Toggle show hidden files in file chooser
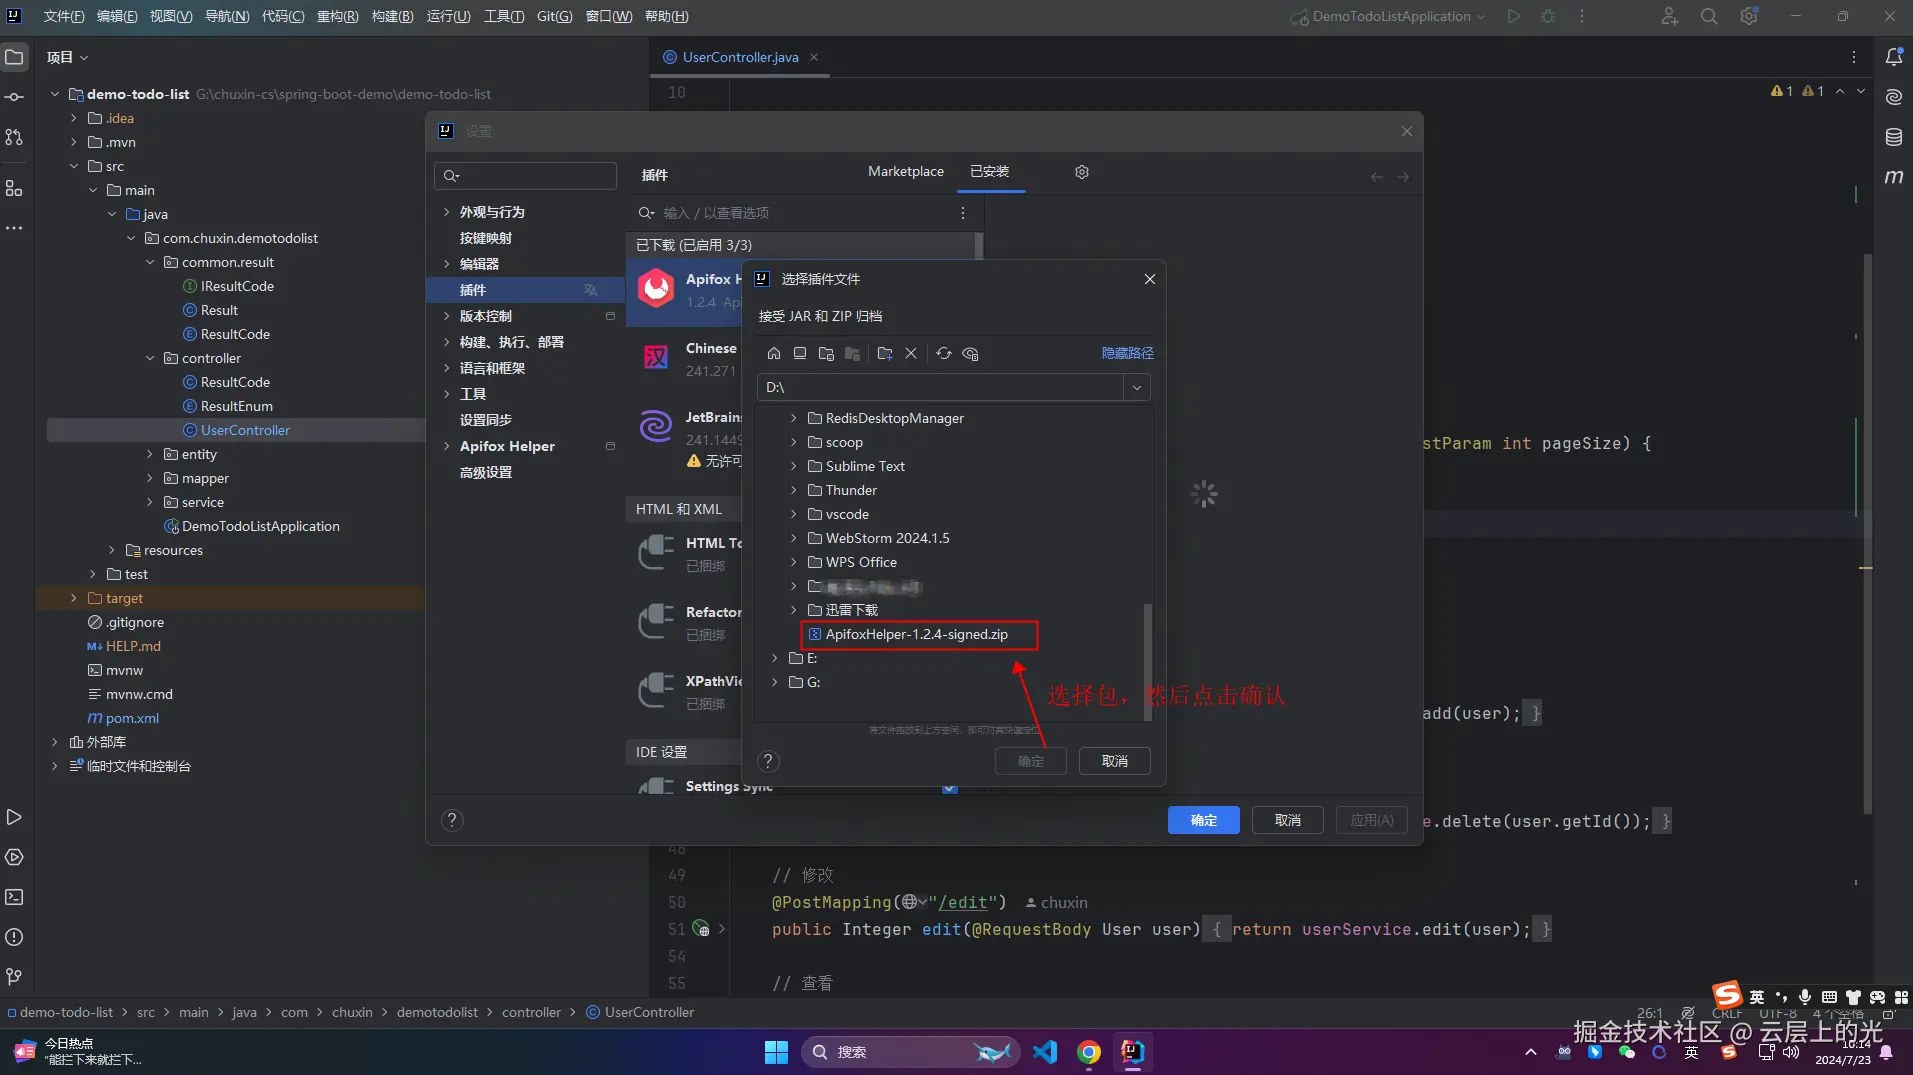This screenshot has height=1075, width=1913. coord(970,353)
